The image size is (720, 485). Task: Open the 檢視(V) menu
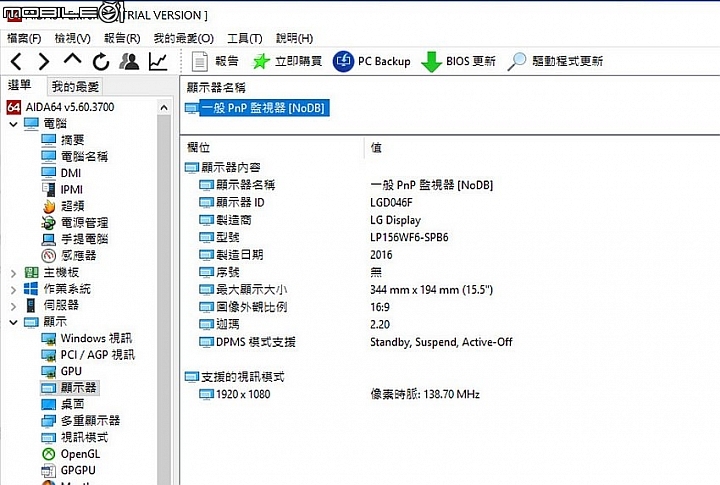[73, 38]
